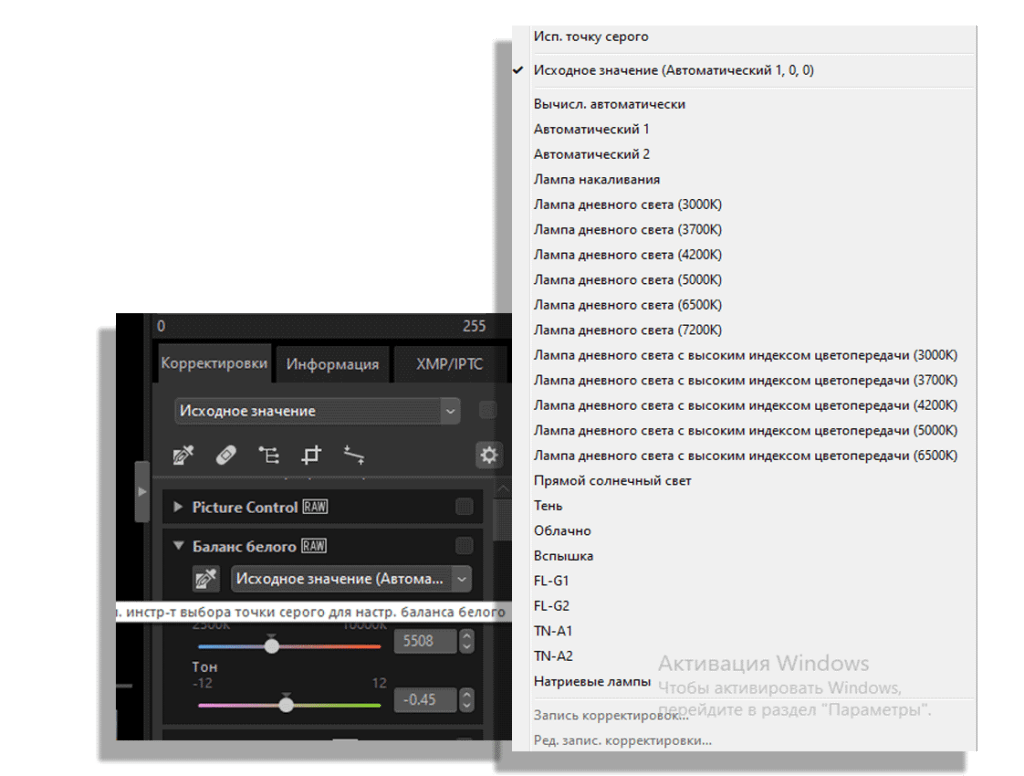The height and width of the screenshot is (776, 1024).
Task: Switch to the Корректировки tab
Action: pyautogui.click(x=214, y=363)
